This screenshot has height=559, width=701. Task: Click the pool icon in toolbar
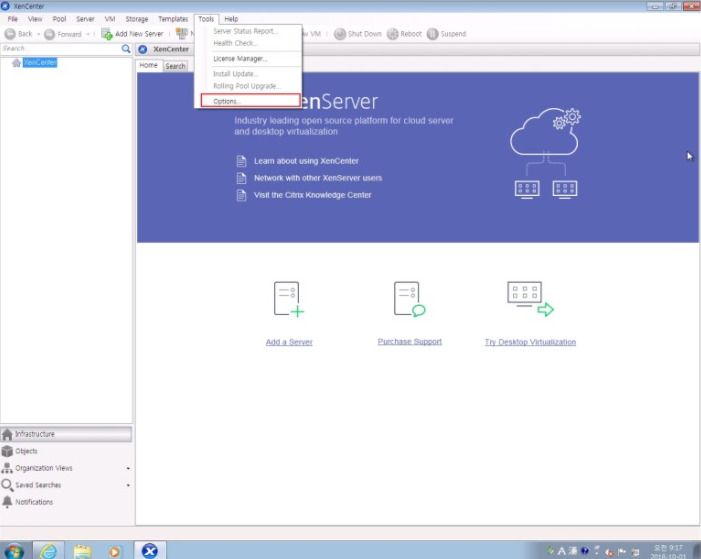(182, 34)
